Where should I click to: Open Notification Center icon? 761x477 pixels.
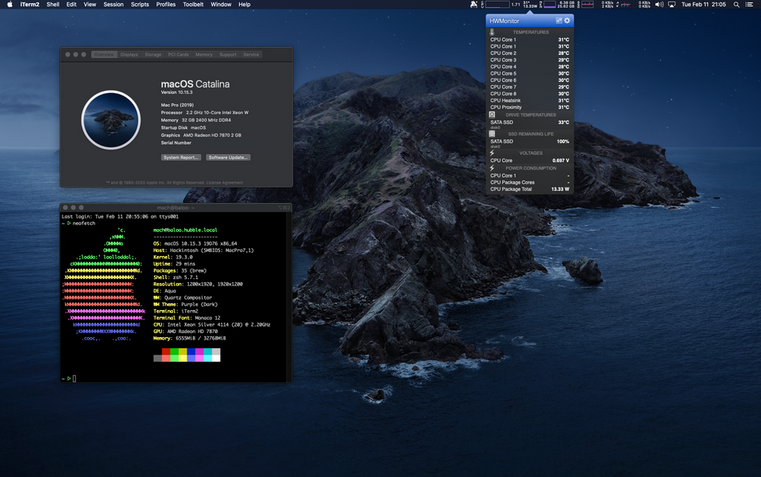pos(749,4)
